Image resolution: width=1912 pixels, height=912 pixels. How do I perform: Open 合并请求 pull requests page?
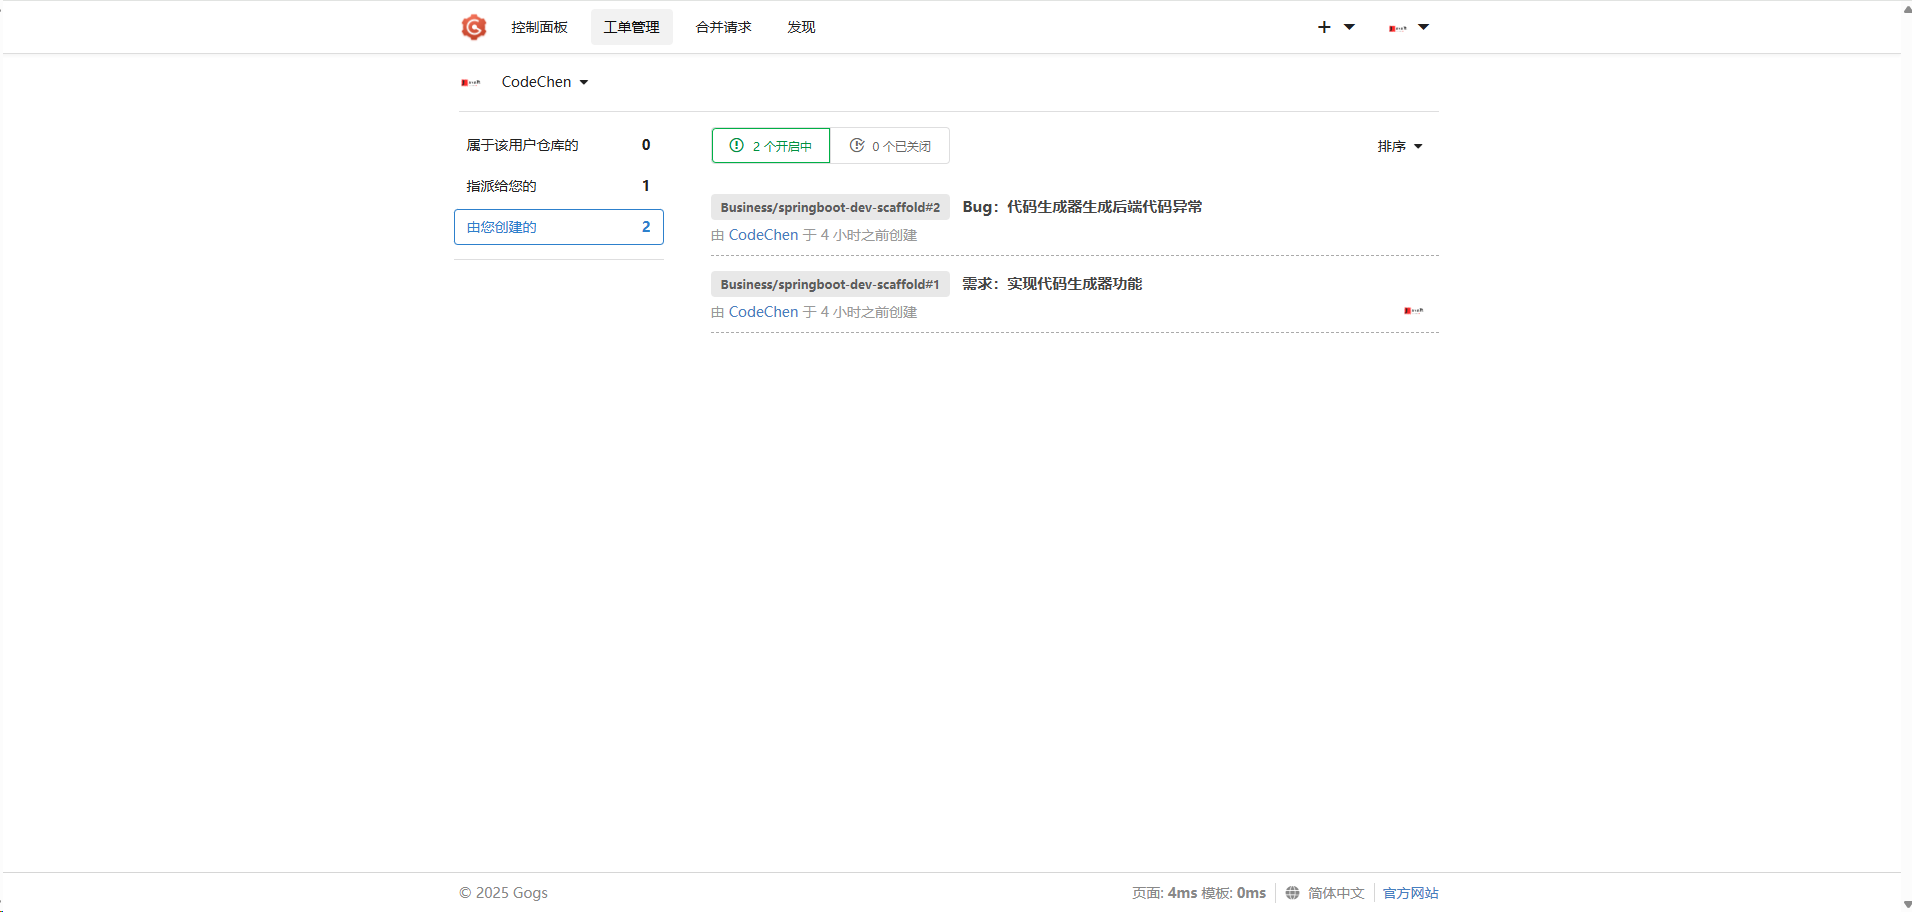coord(723,27)
